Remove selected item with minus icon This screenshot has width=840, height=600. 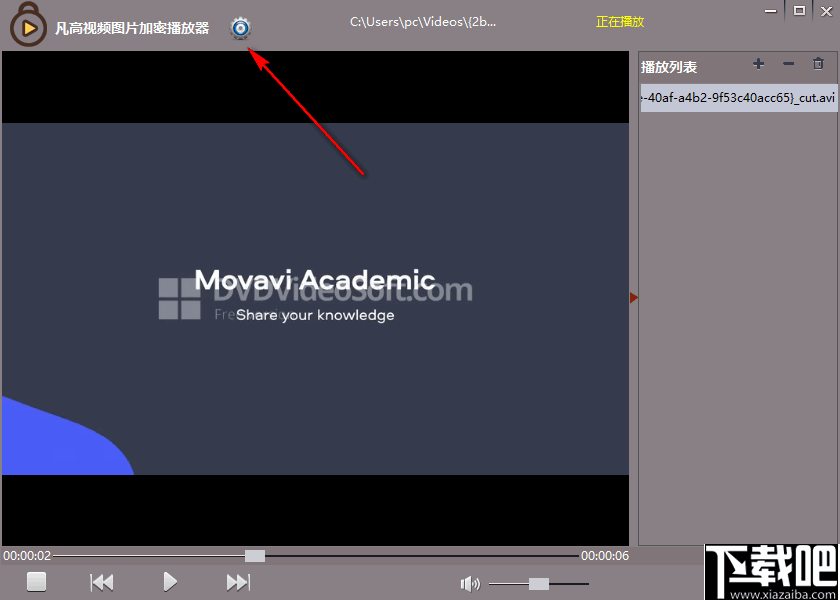788,64
